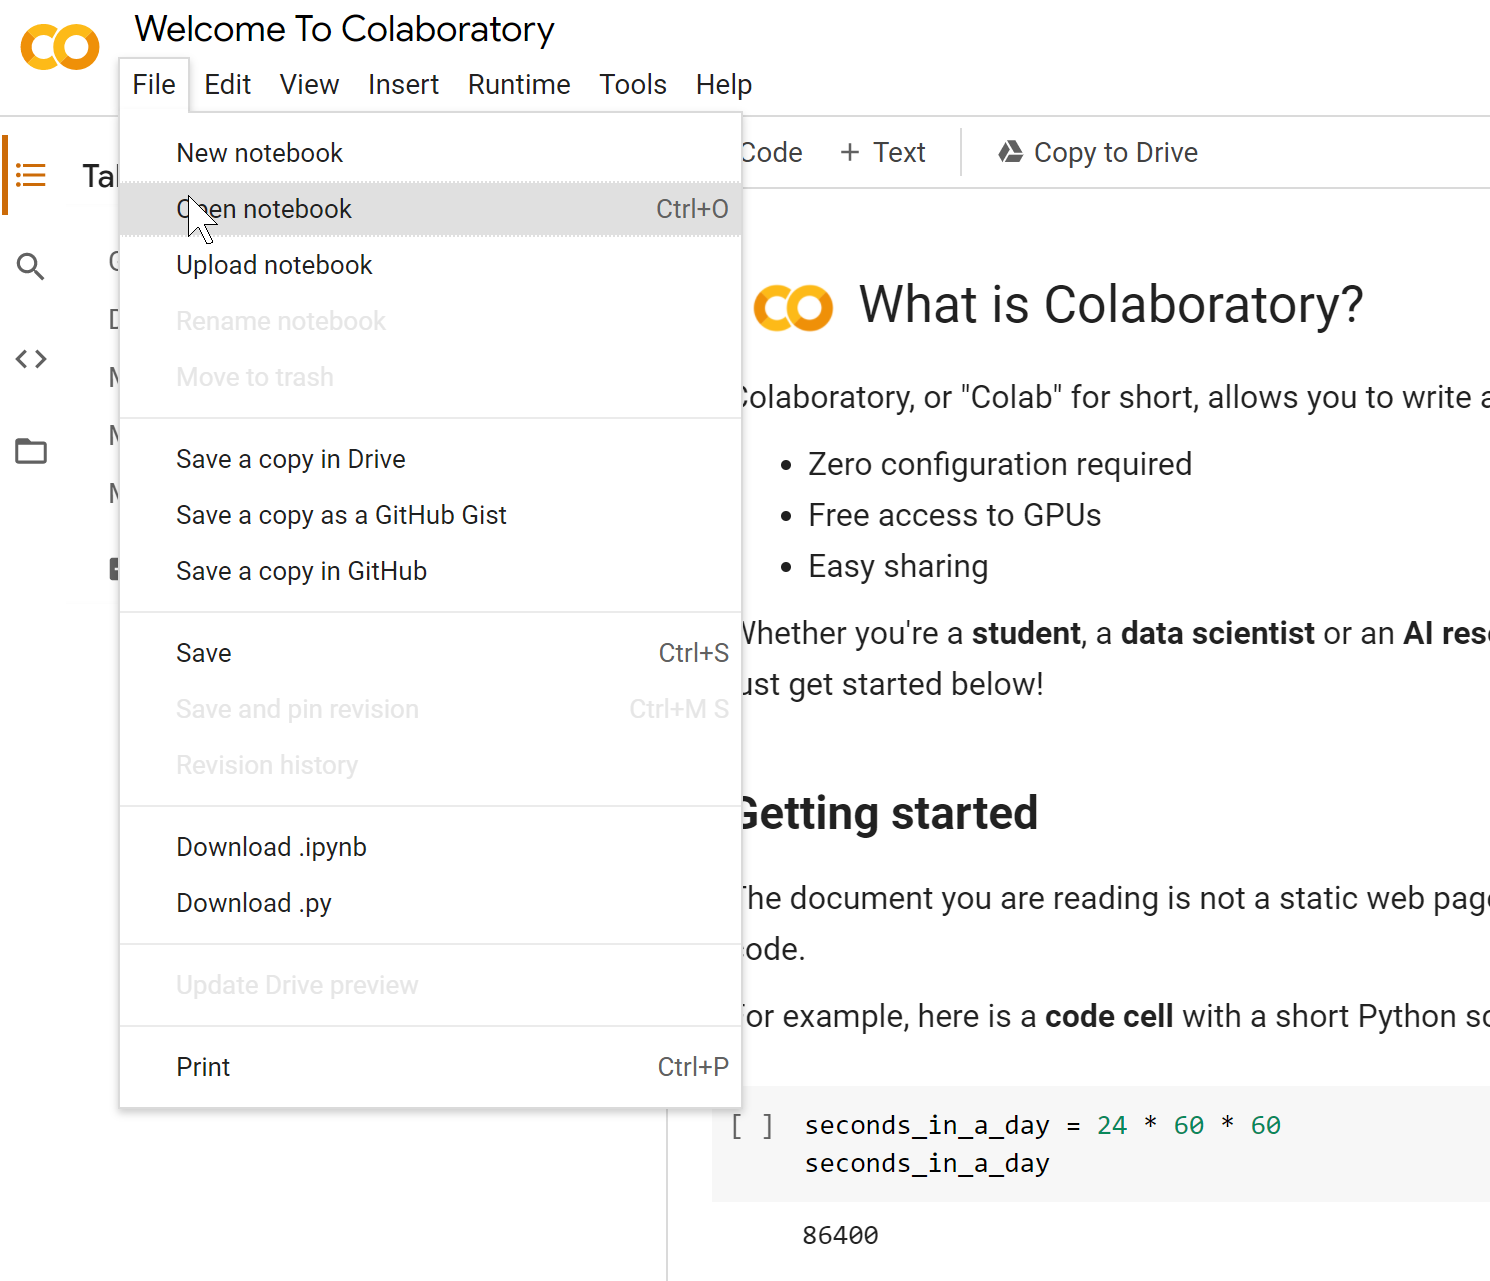Click Revision history menu entry

click(x=431, y=765)
